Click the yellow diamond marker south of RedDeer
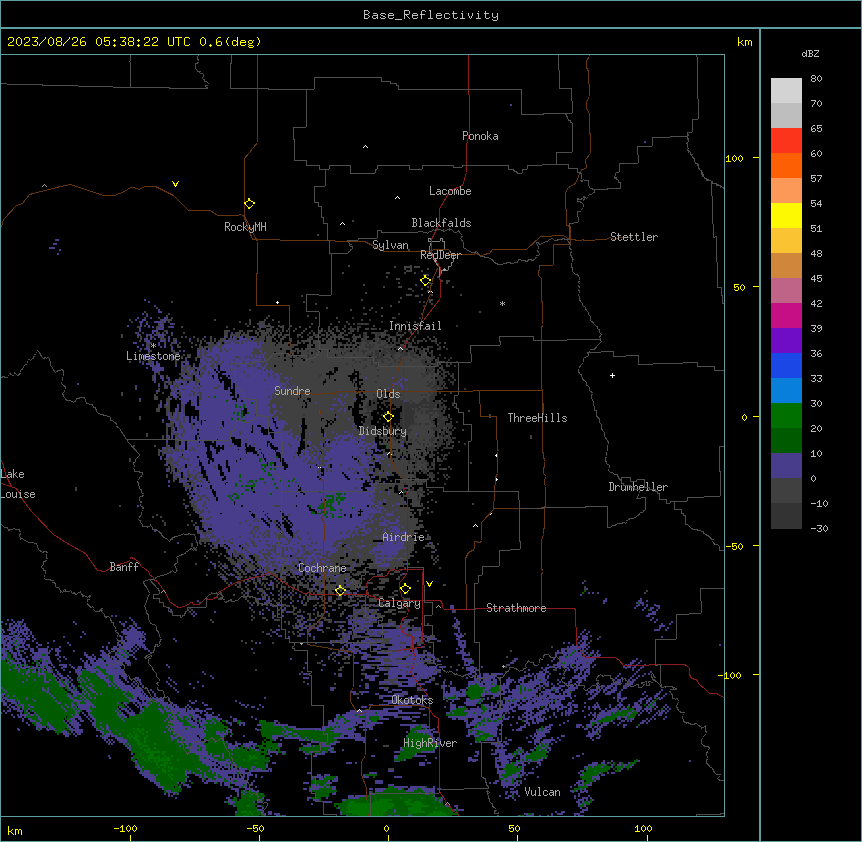 point(426,281)
